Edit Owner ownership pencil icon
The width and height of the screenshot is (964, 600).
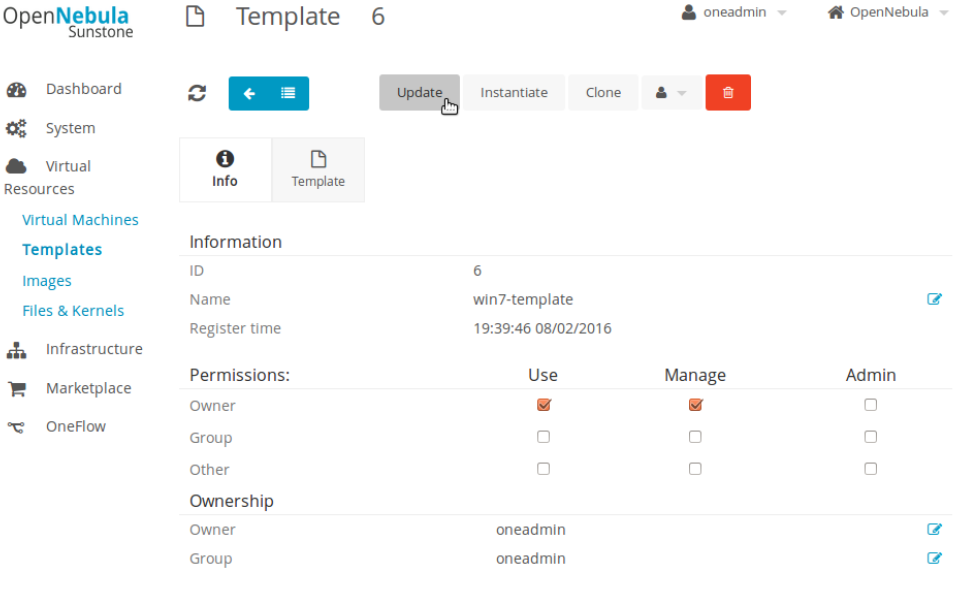tap(934, 529)
